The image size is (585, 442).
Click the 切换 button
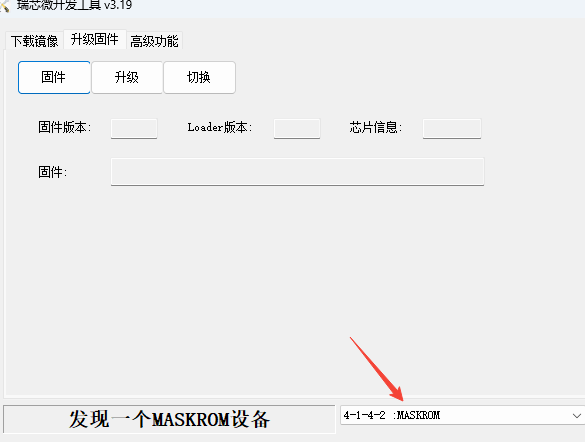(x=199, y=77)
